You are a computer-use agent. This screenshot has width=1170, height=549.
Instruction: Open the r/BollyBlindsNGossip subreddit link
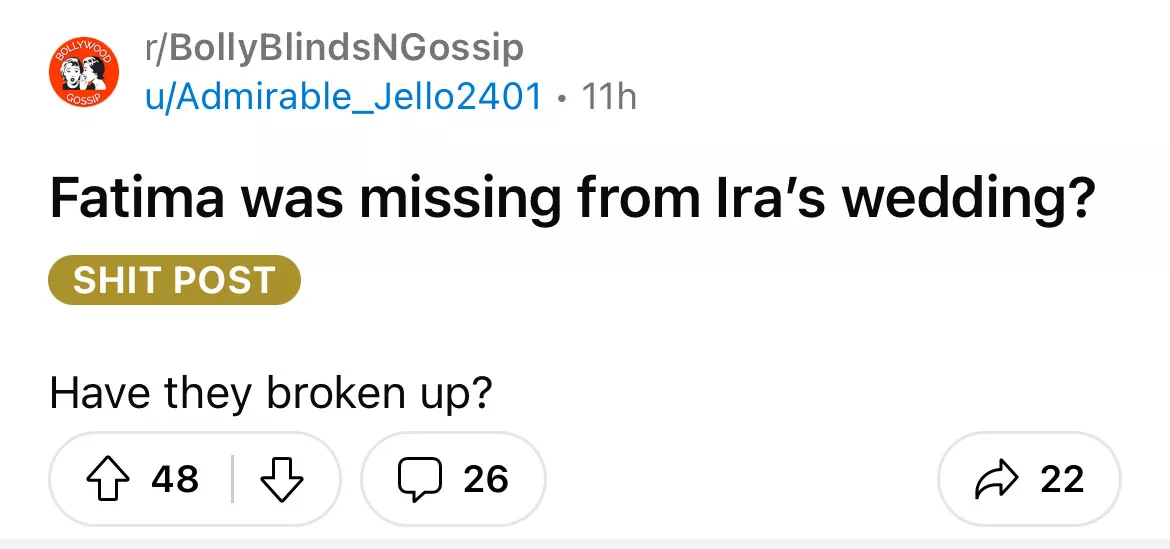[x=334, y=47]
